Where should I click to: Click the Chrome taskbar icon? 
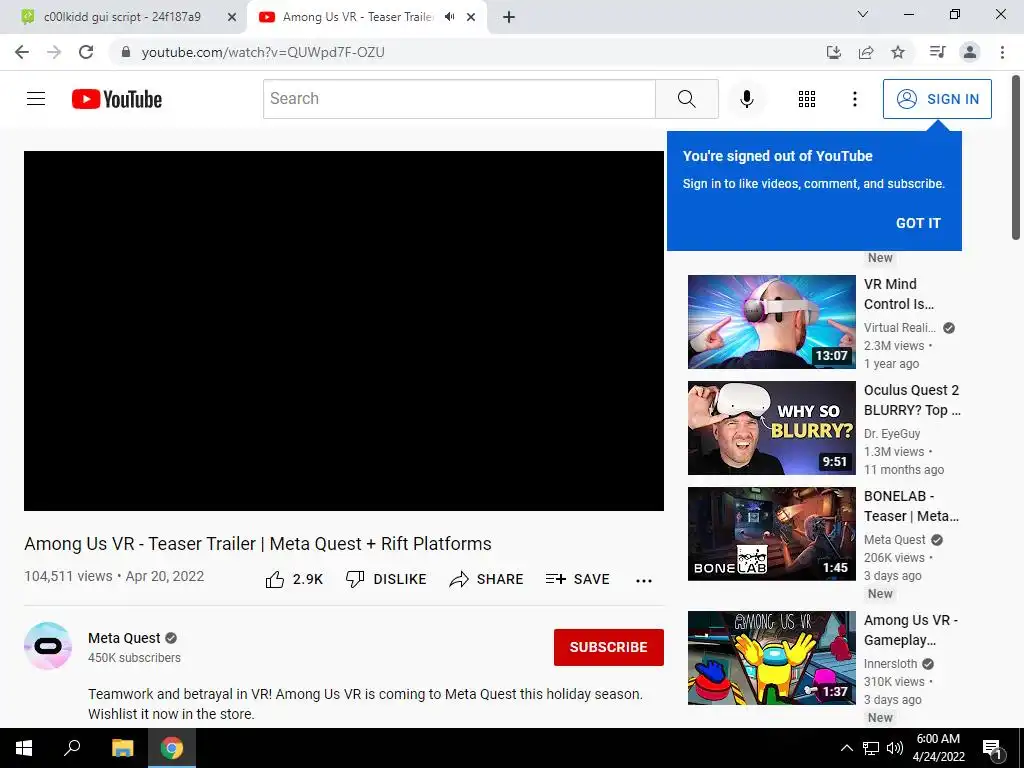pyautogui.click(x=172, y=748)
